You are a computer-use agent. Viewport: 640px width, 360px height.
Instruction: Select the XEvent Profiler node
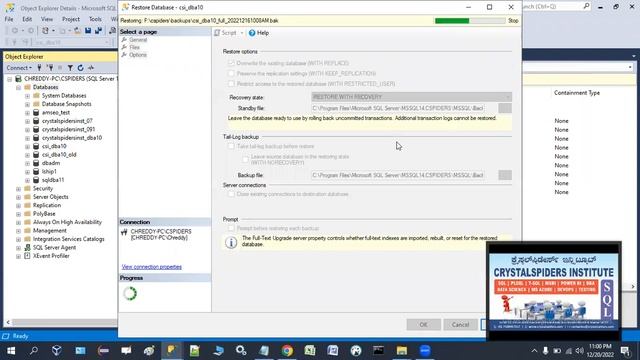[51, 256]
